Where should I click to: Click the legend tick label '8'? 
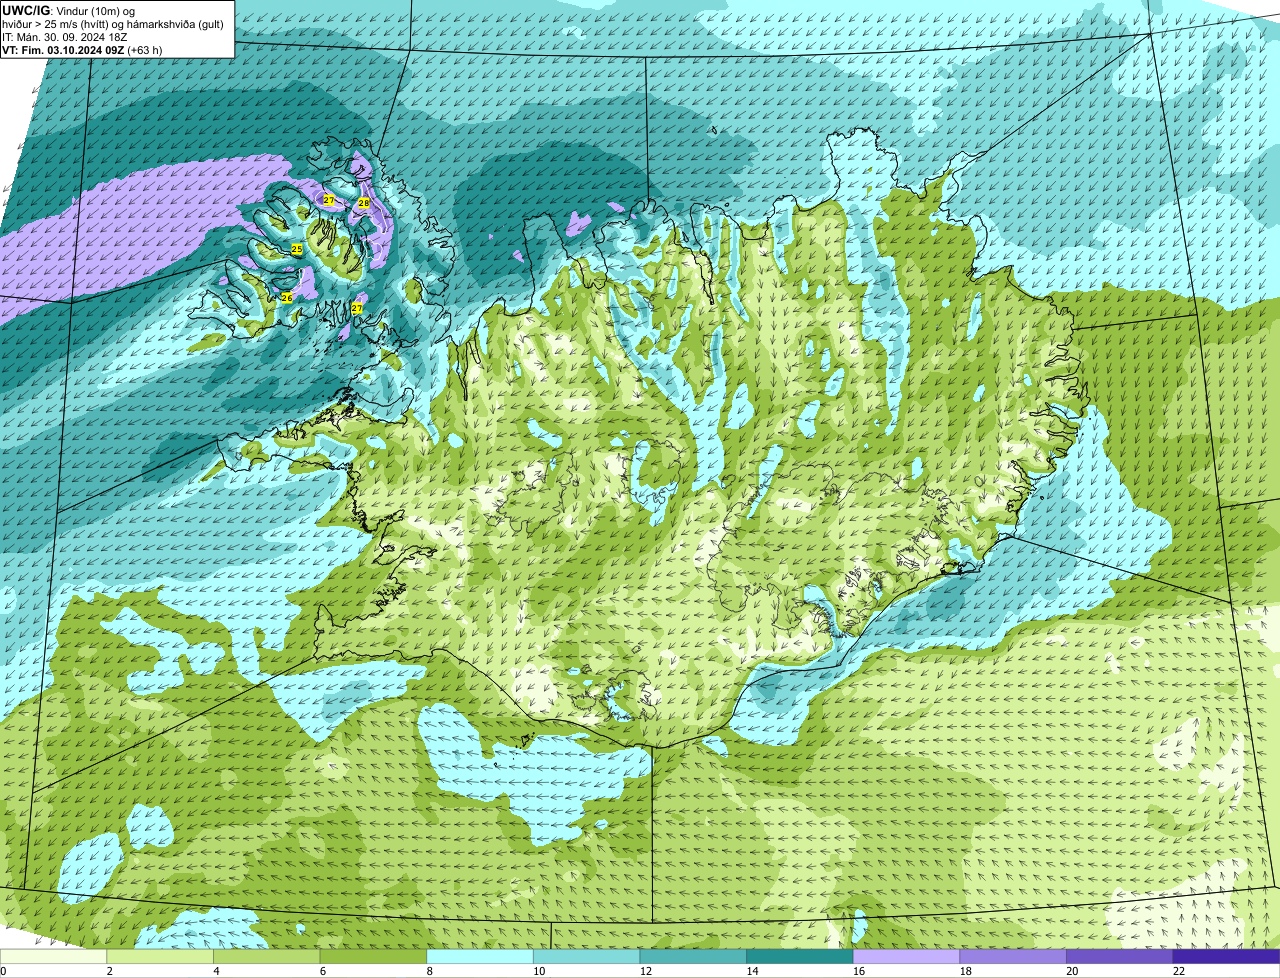pos(429,971)
